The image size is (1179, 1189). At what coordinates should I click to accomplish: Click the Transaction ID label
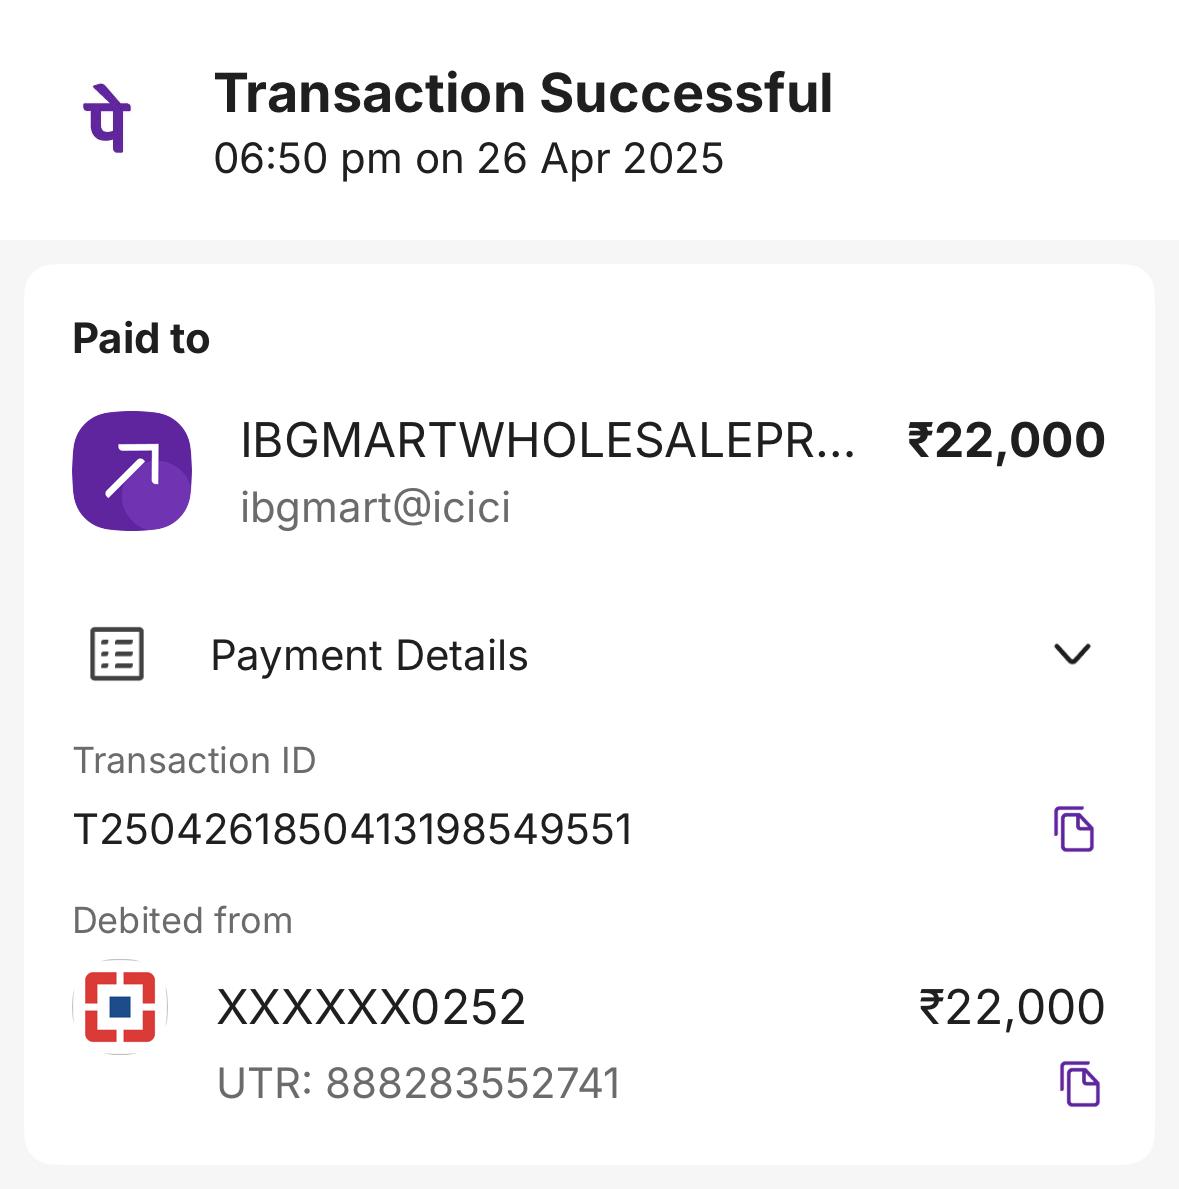pyautogui.click(x=194, y=760)
